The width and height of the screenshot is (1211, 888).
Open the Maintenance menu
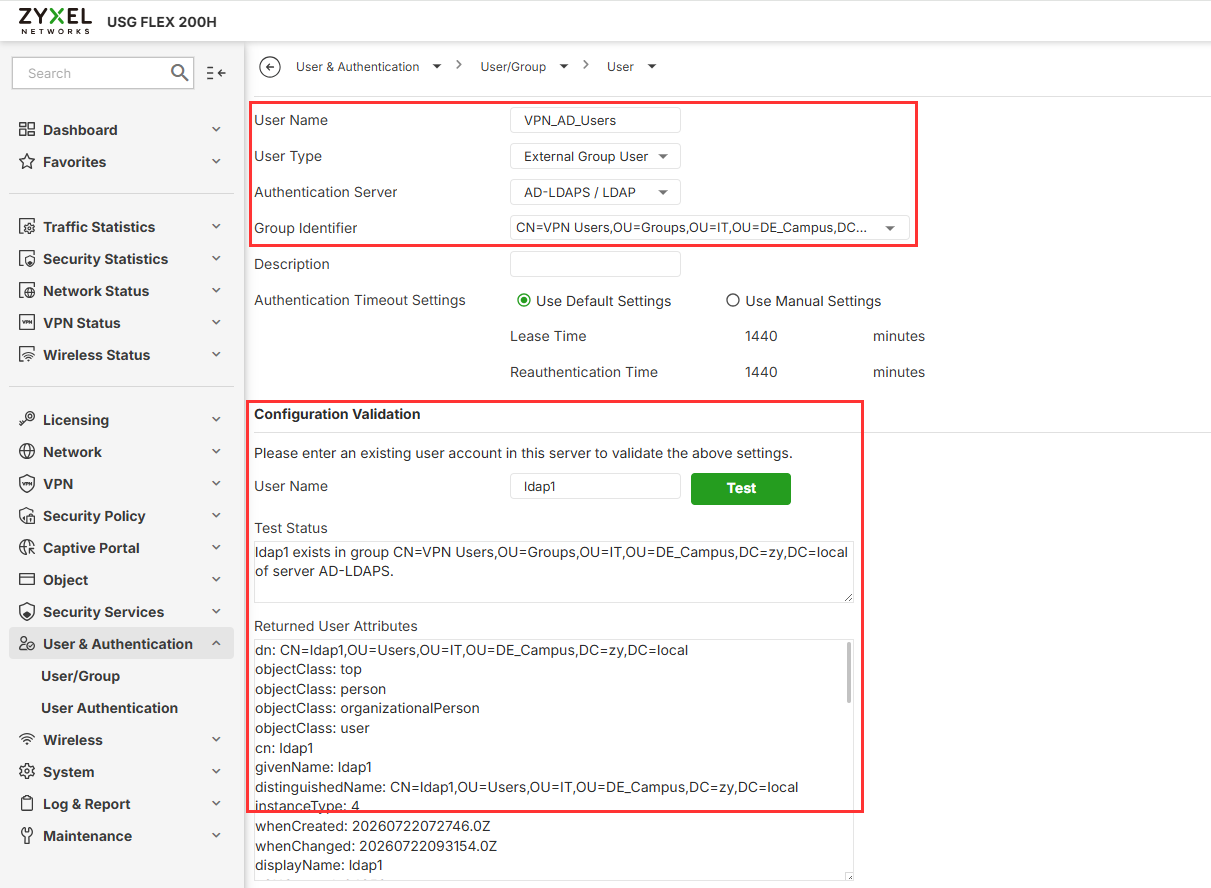(x=121, y=836)
